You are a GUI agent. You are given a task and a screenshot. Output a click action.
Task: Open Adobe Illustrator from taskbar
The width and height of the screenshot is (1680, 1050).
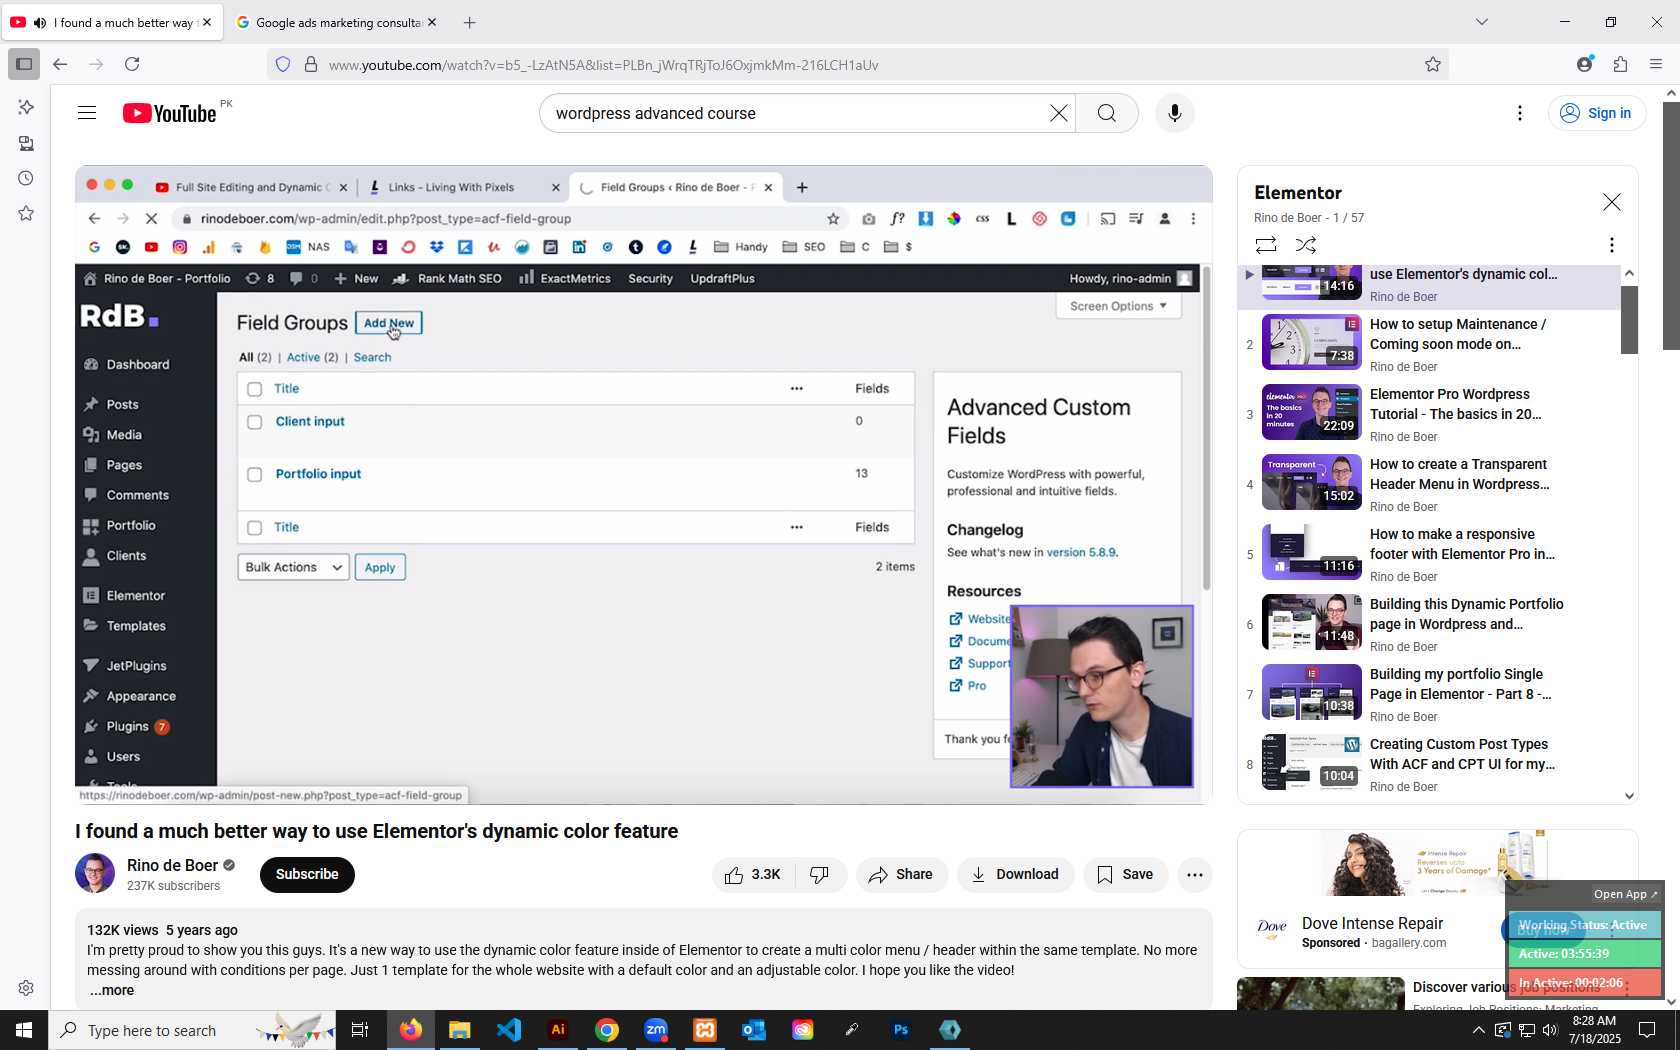(x=558, y=1030)
